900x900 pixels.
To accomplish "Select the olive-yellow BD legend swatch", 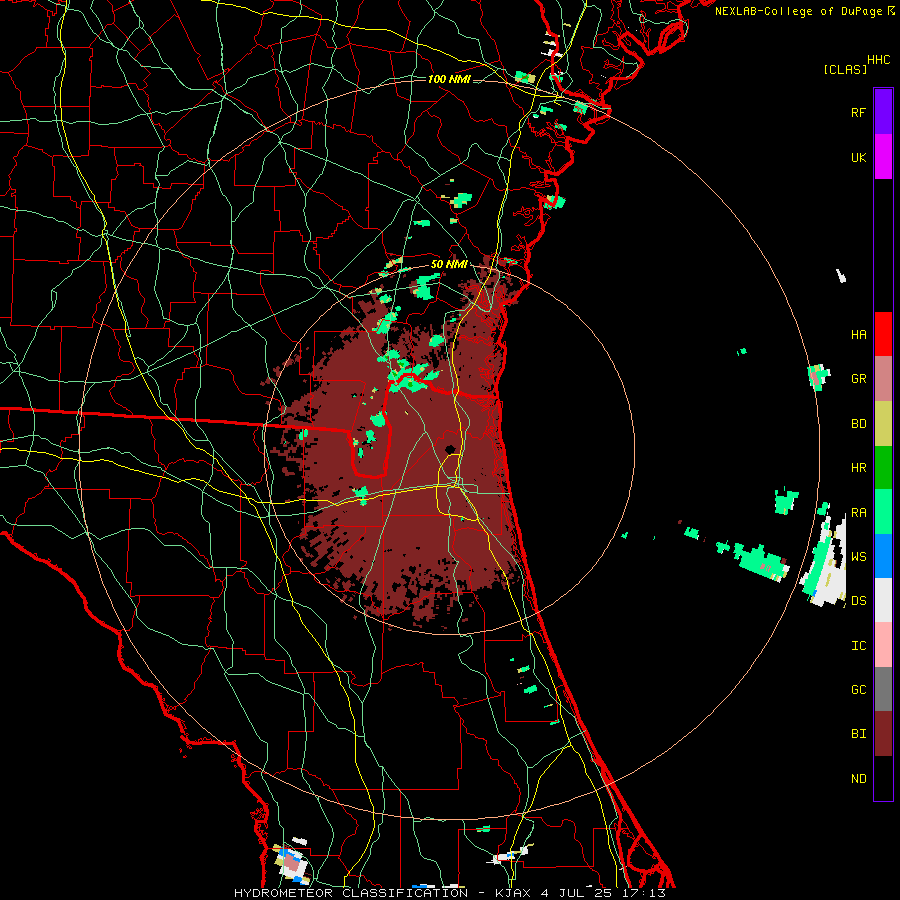I will pyautogui.click(x=883, y=423).
